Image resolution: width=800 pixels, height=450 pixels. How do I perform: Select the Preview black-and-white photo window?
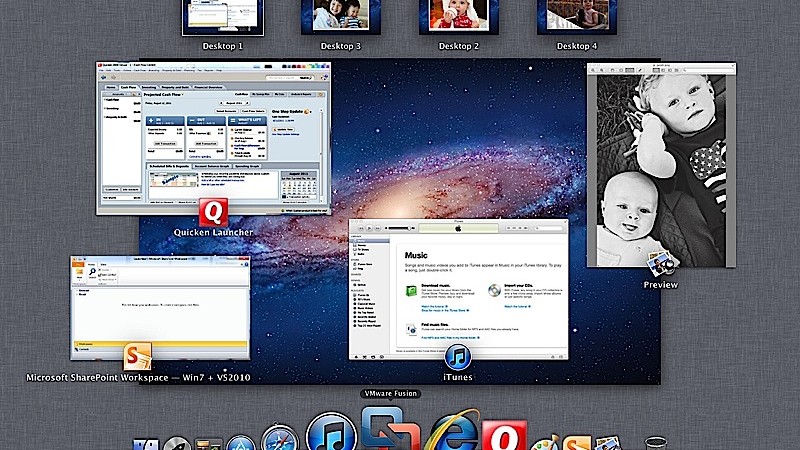point(660,165)
